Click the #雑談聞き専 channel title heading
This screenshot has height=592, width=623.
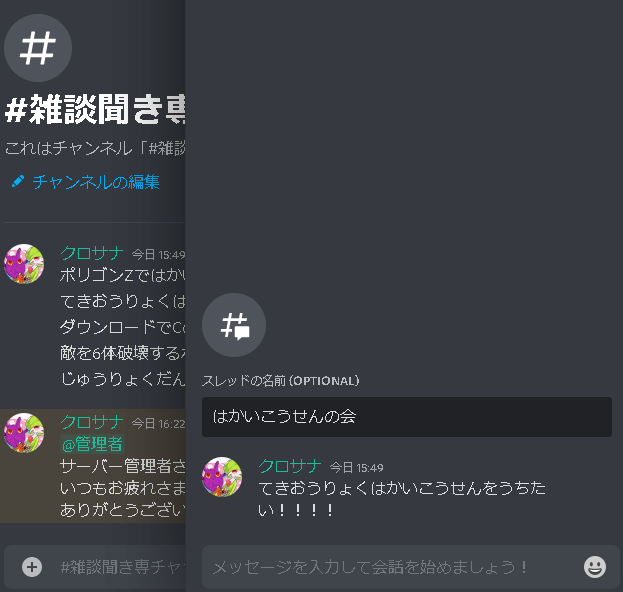95,109
